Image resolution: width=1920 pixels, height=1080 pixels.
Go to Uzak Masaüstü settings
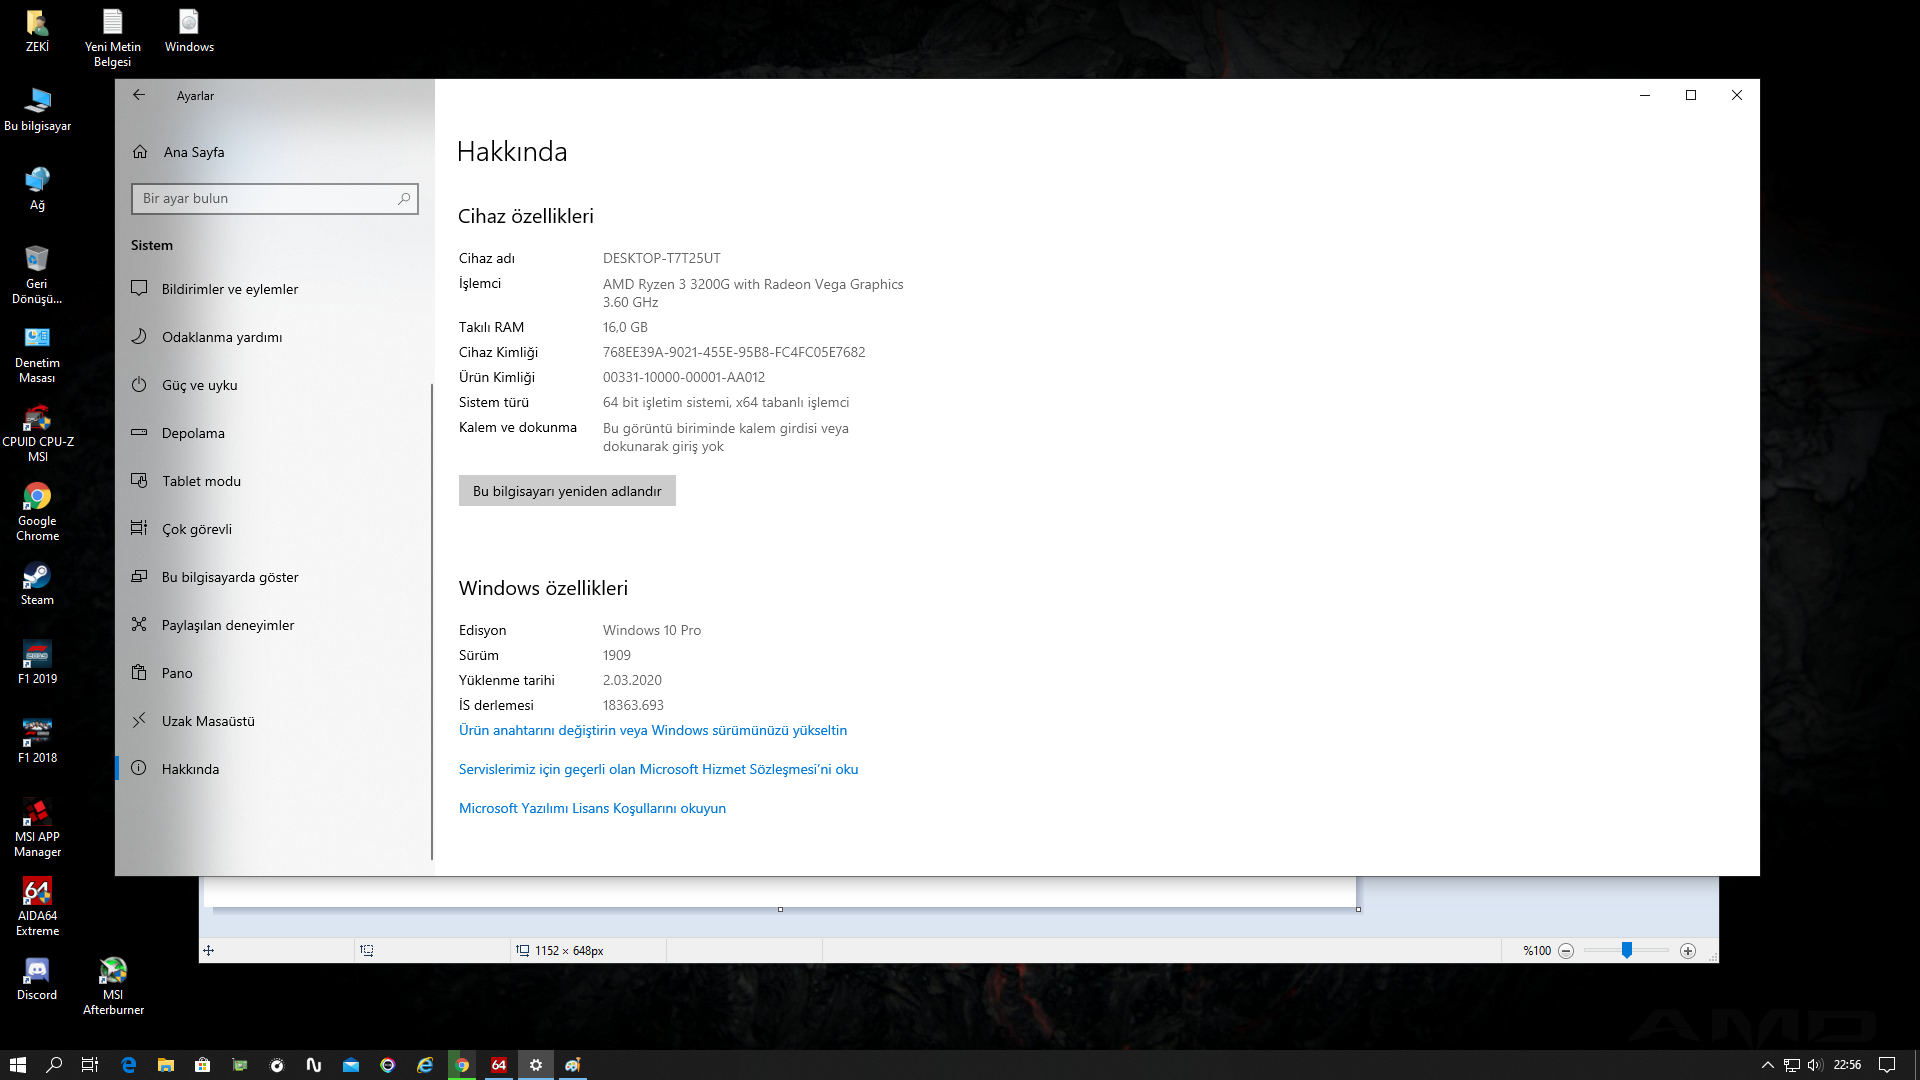208,721
